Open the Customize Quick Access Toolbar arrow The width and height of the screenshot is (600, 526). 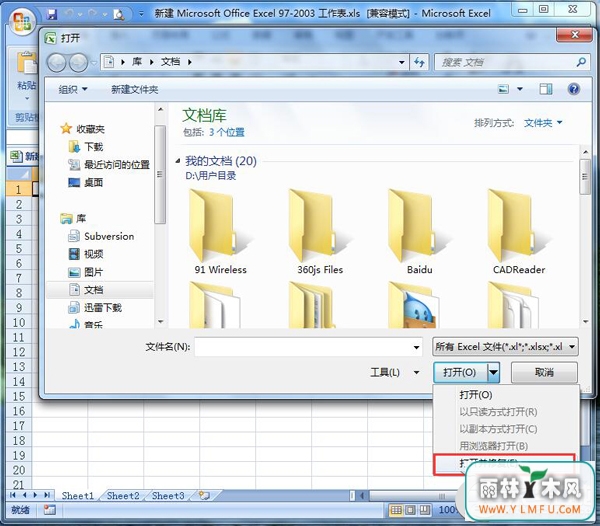click(x=142, y=14)
